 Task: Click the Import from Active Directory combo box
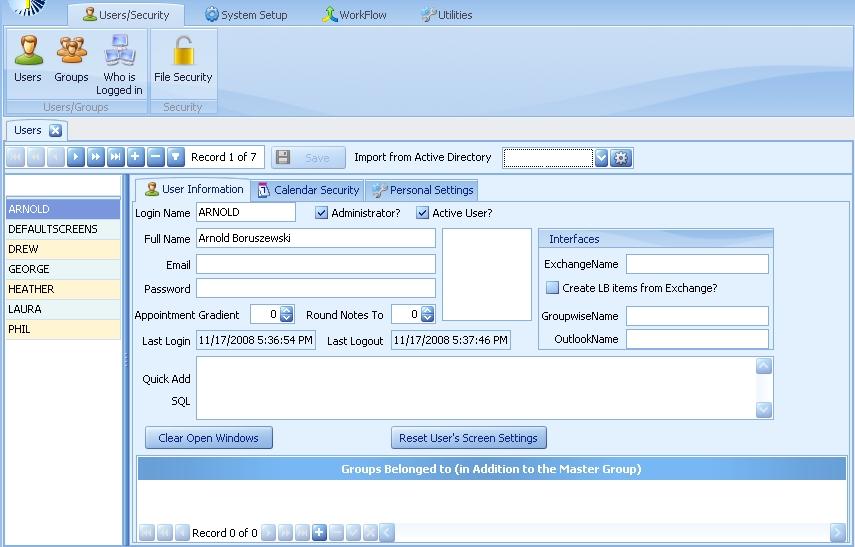pos(547,158)
